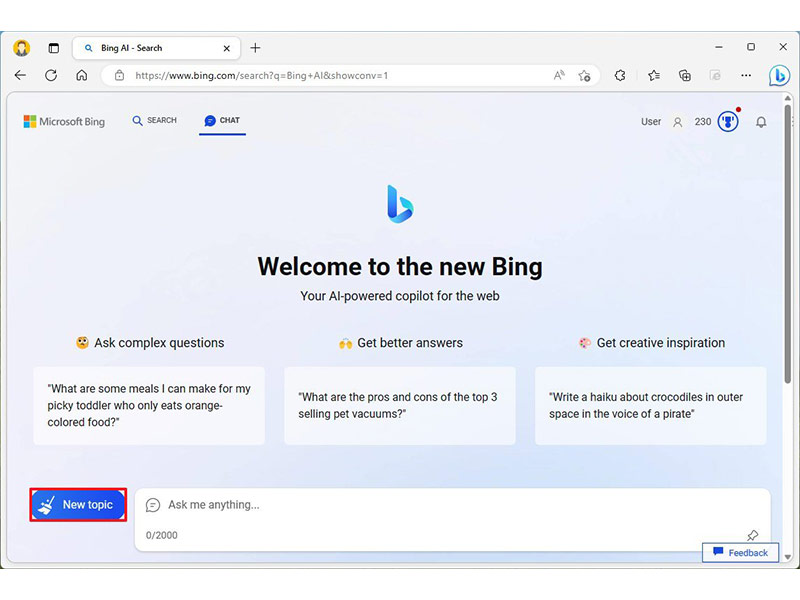Open the Collections icon
800x600 pixels.
685,76
